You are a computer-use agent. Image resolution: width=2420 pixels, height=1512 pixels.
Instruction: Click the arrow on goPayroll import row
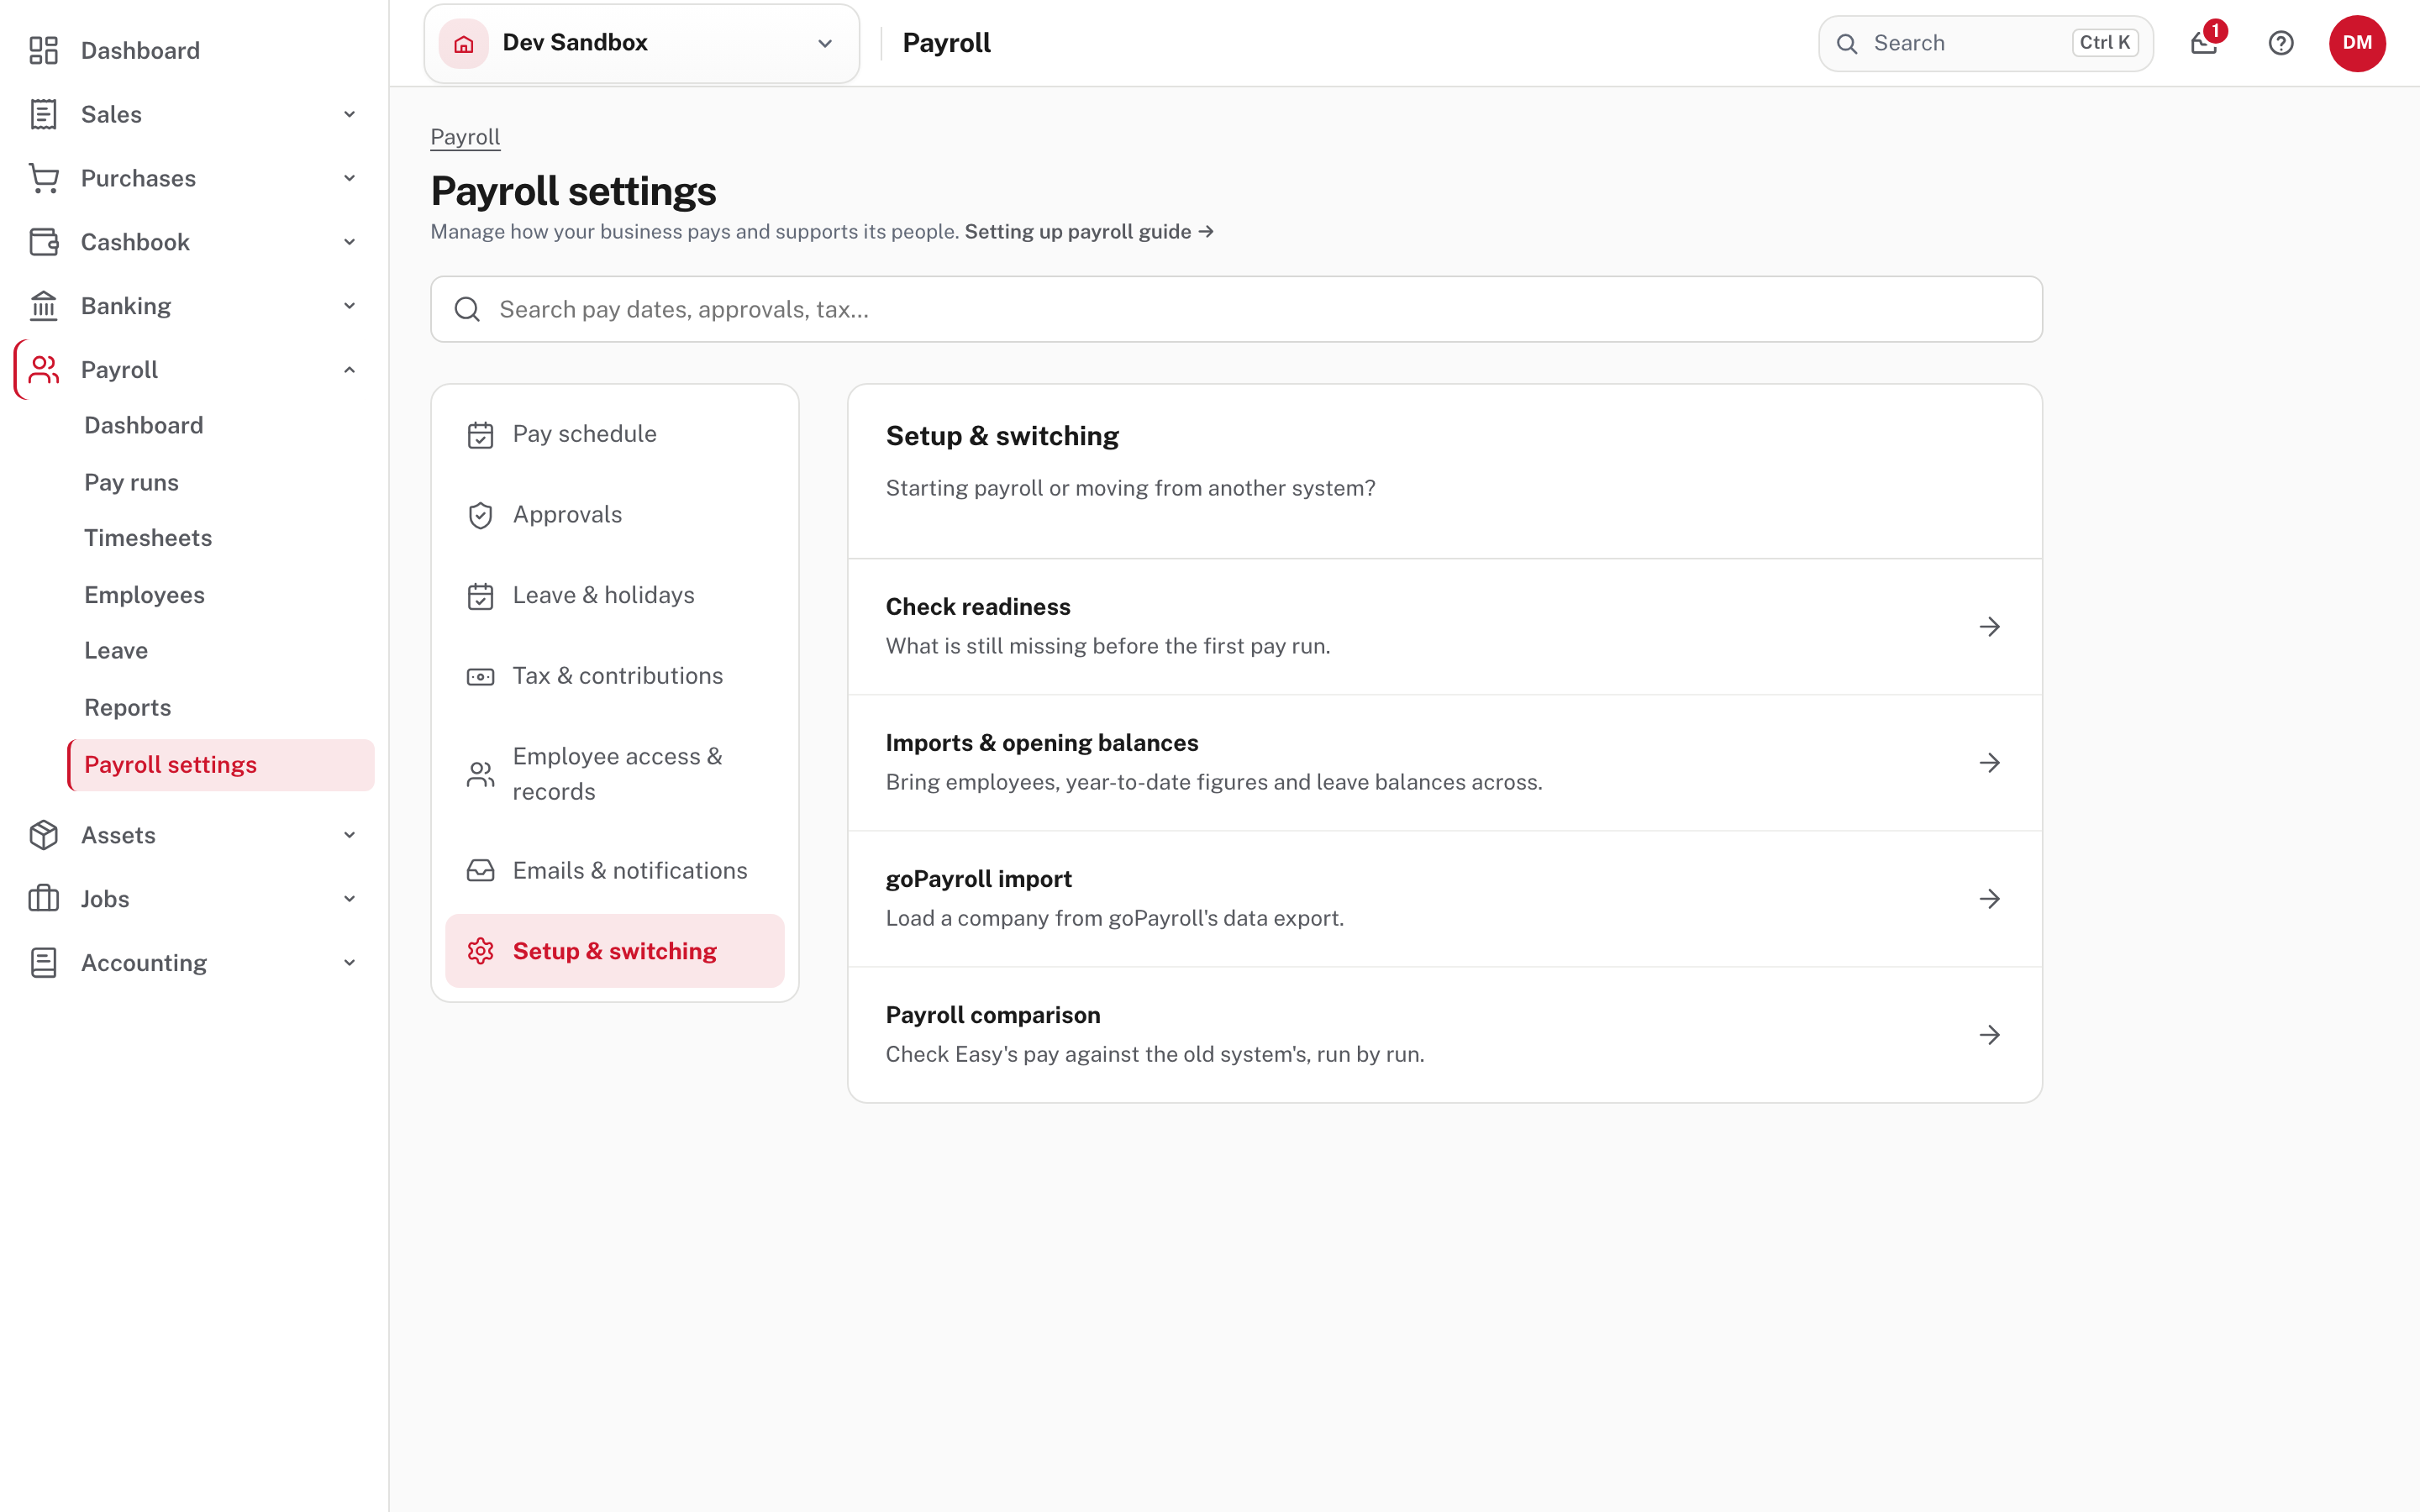tap(1989, 899)
